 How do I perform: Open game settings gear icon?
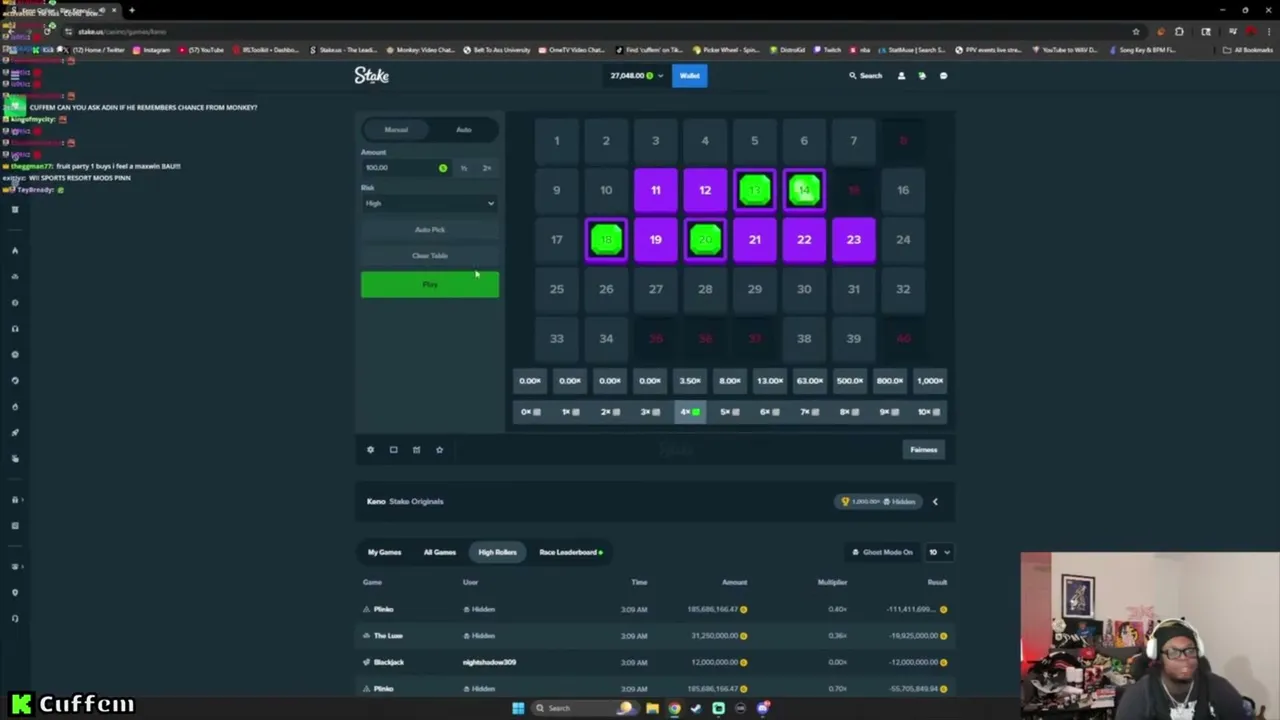click(x=370, y=450)
